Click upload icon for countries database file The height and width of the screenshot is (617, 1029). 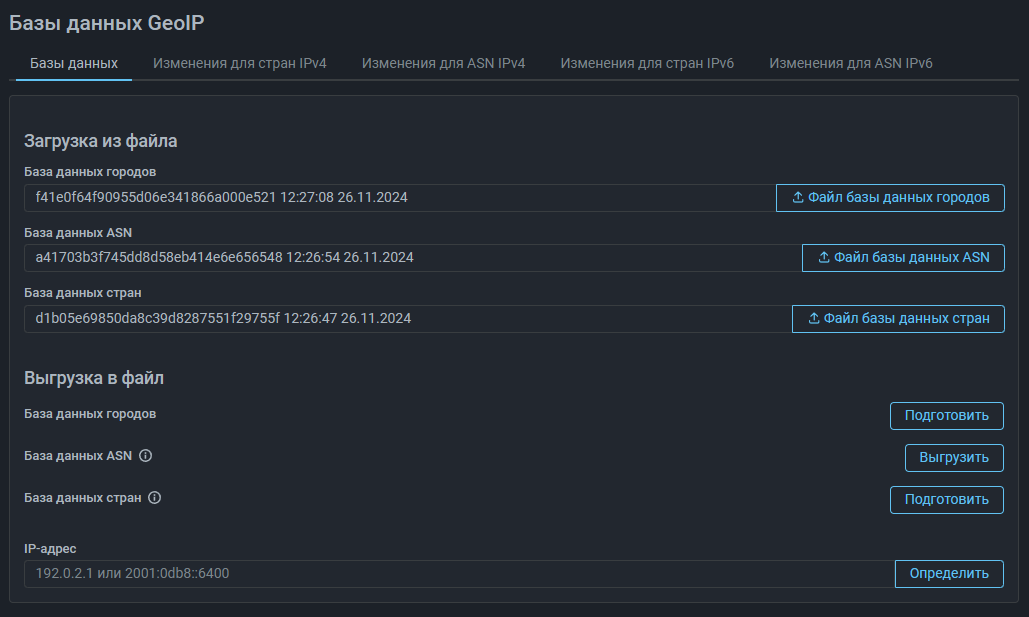click(814, 319)
